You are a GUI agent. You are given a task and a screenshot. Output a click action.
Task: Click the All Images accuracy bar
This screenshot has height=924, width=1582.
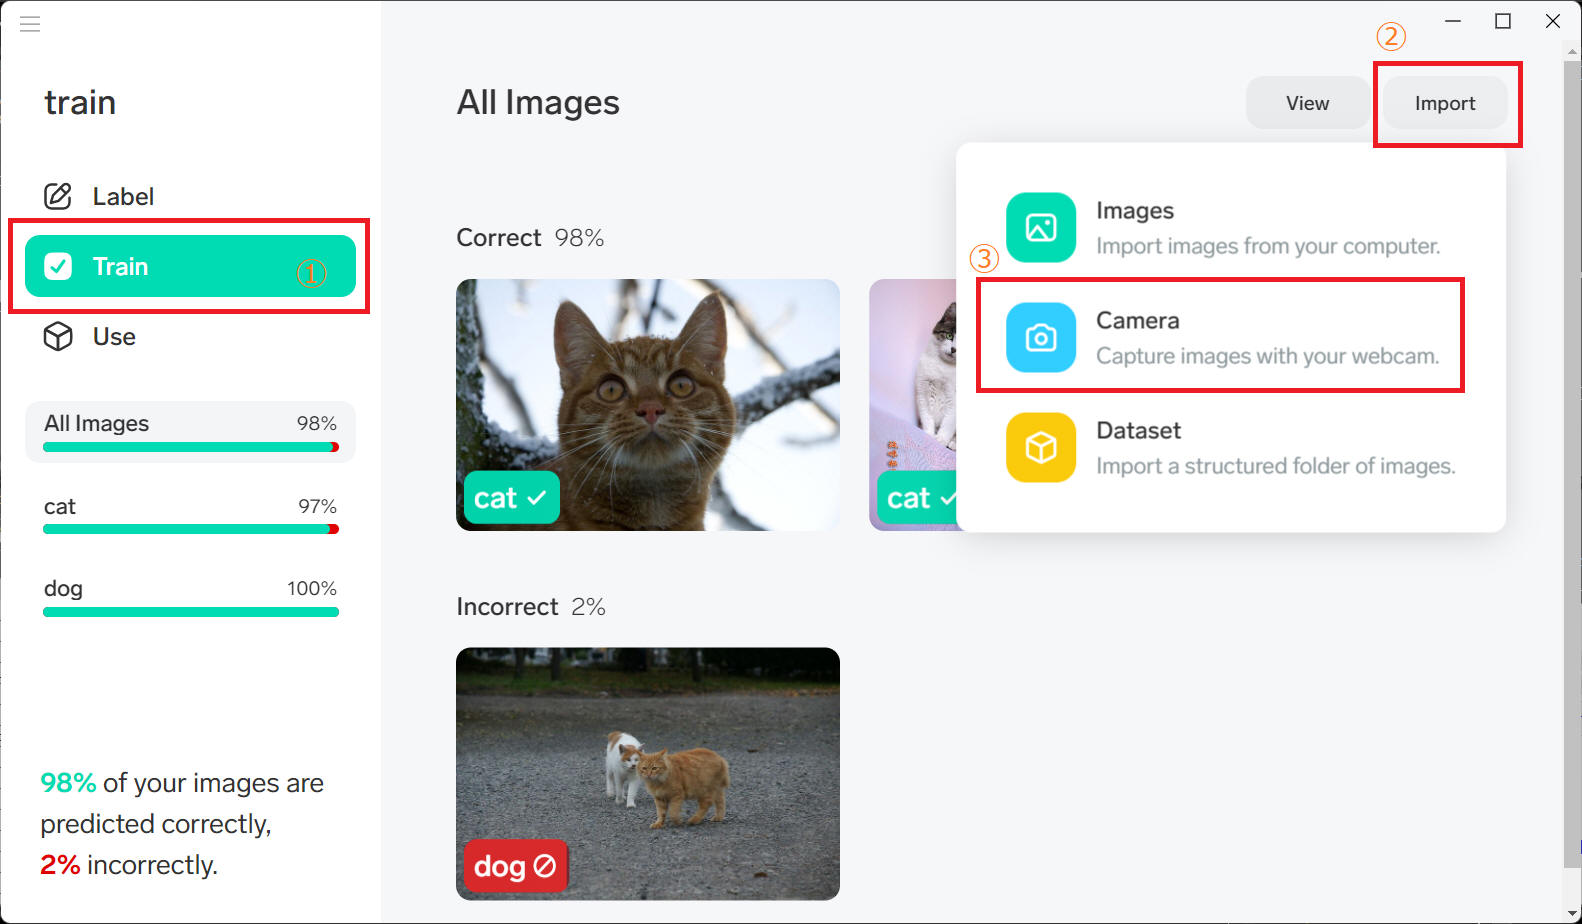coord(191,447)
